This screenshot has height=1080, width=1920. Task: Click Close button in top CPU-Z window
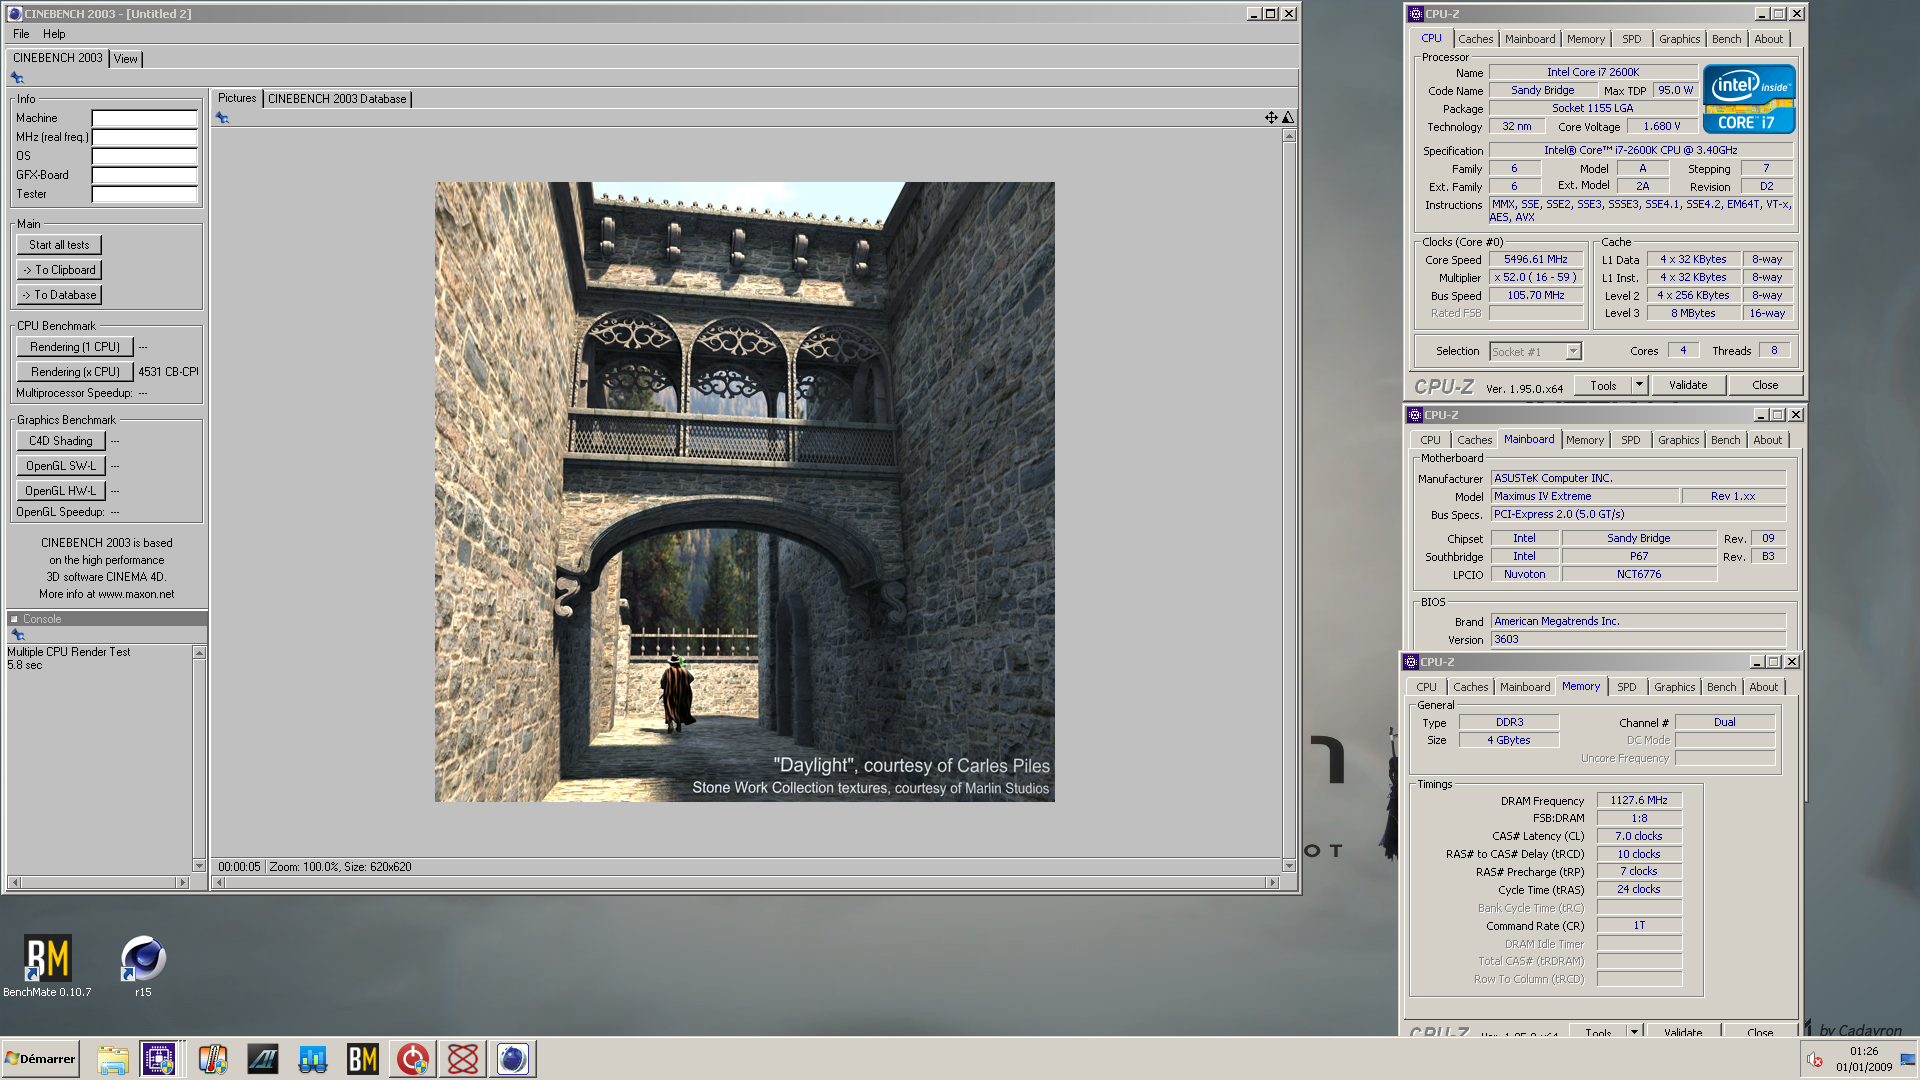tap(1765, 385)
